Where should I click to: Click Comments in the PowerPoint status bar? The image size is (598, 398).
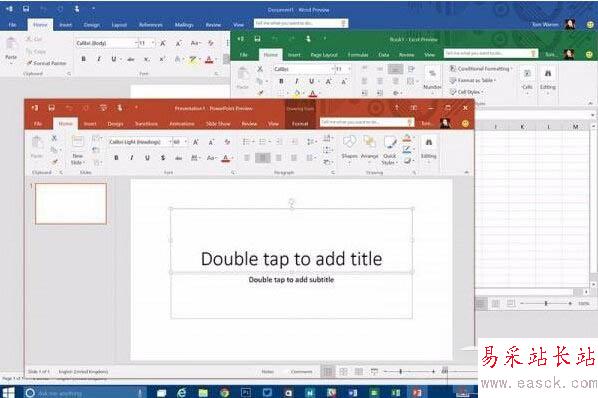click(x=301, y=371)
